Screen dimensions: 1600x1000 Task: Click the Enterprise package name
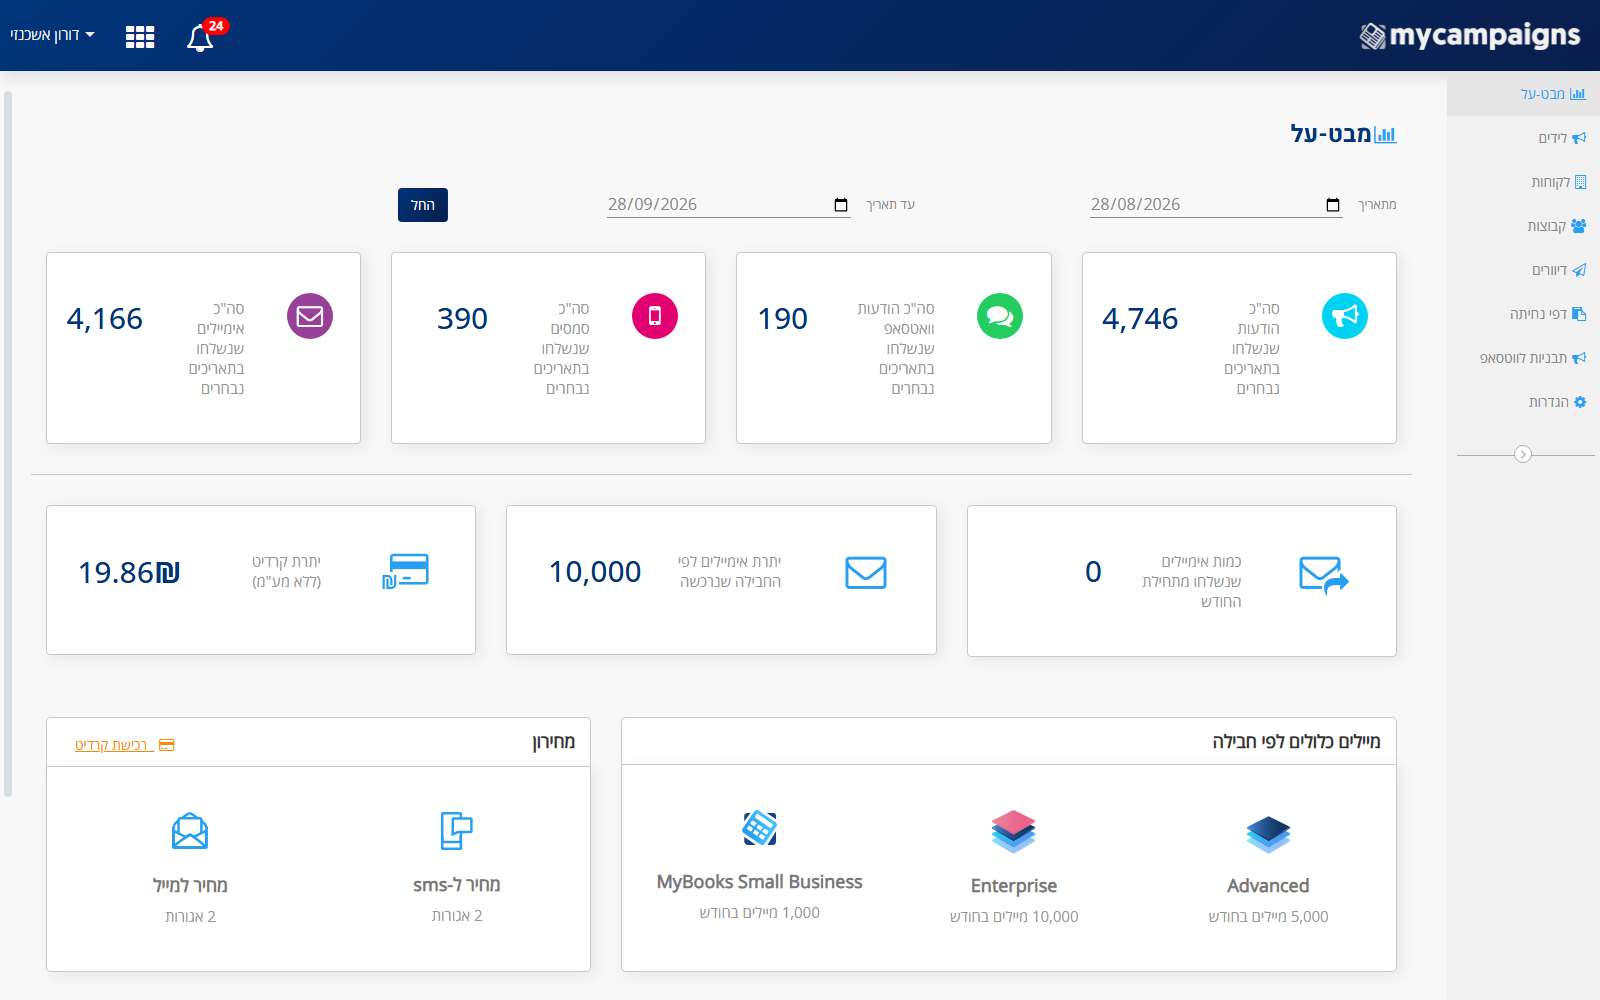(1014, 886)
